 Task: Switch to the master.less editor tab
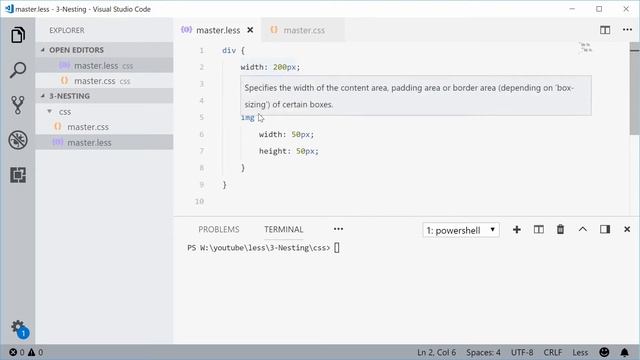[217, 30]
